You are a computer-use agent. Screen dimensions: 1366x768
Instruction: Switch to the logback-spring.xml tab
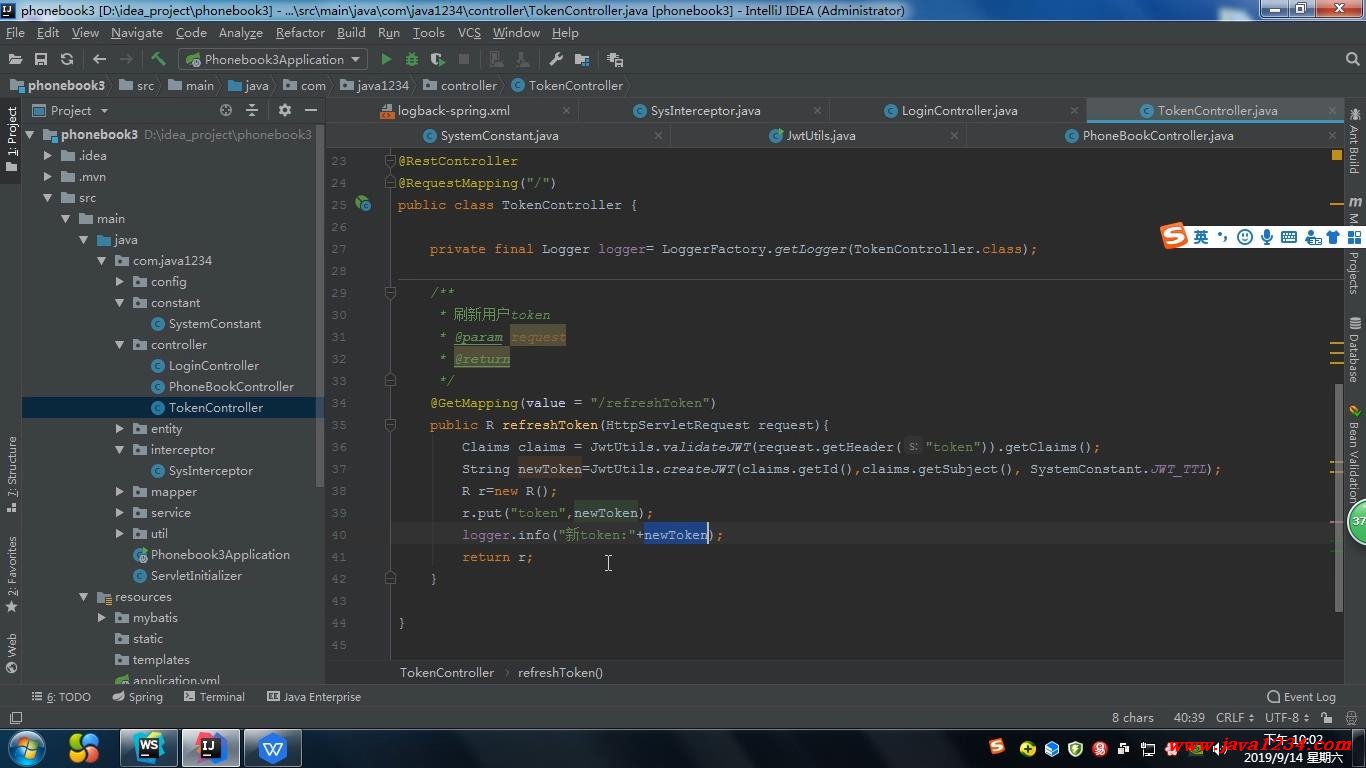click(453, 110)
